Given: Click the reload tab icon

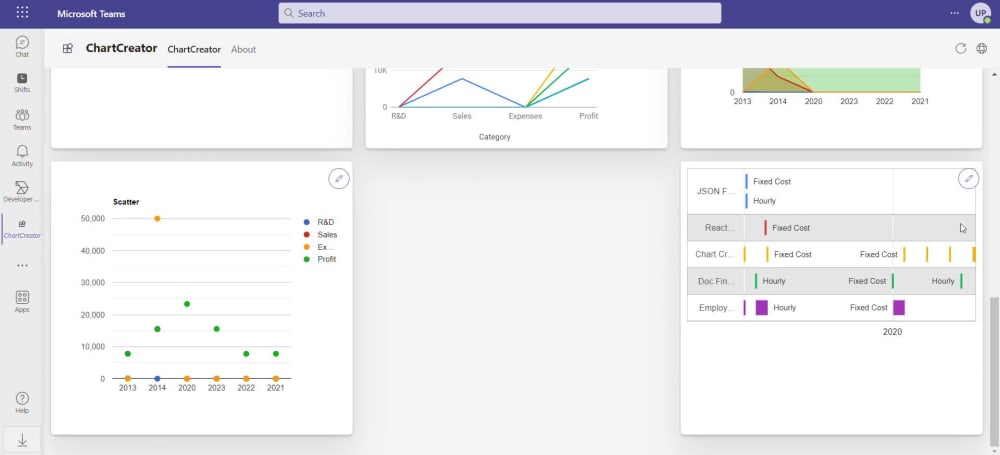Looking at the screenshot, I should point(960,48).
